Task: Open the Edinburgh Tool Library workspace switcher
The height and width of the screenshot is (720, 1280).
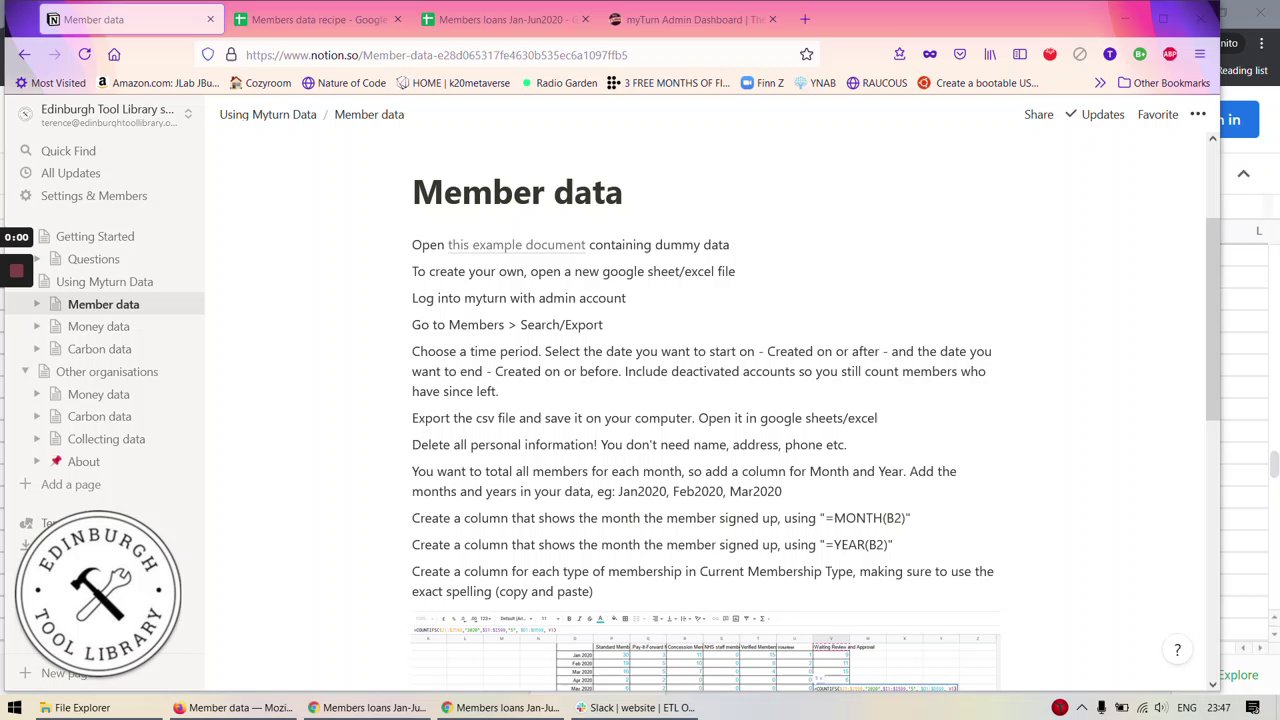Action: click(x=105, y=115)
